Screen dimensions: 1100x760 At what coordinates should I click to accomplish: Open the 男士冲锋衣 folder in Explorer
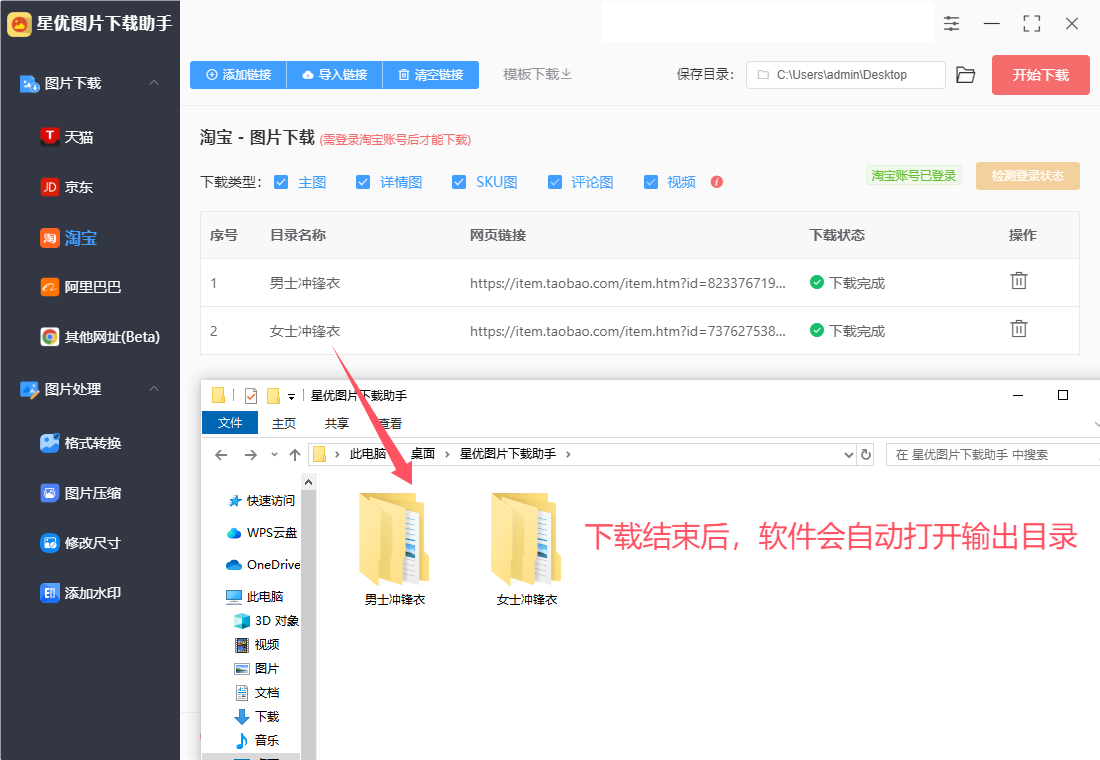(x=394, y=549)
